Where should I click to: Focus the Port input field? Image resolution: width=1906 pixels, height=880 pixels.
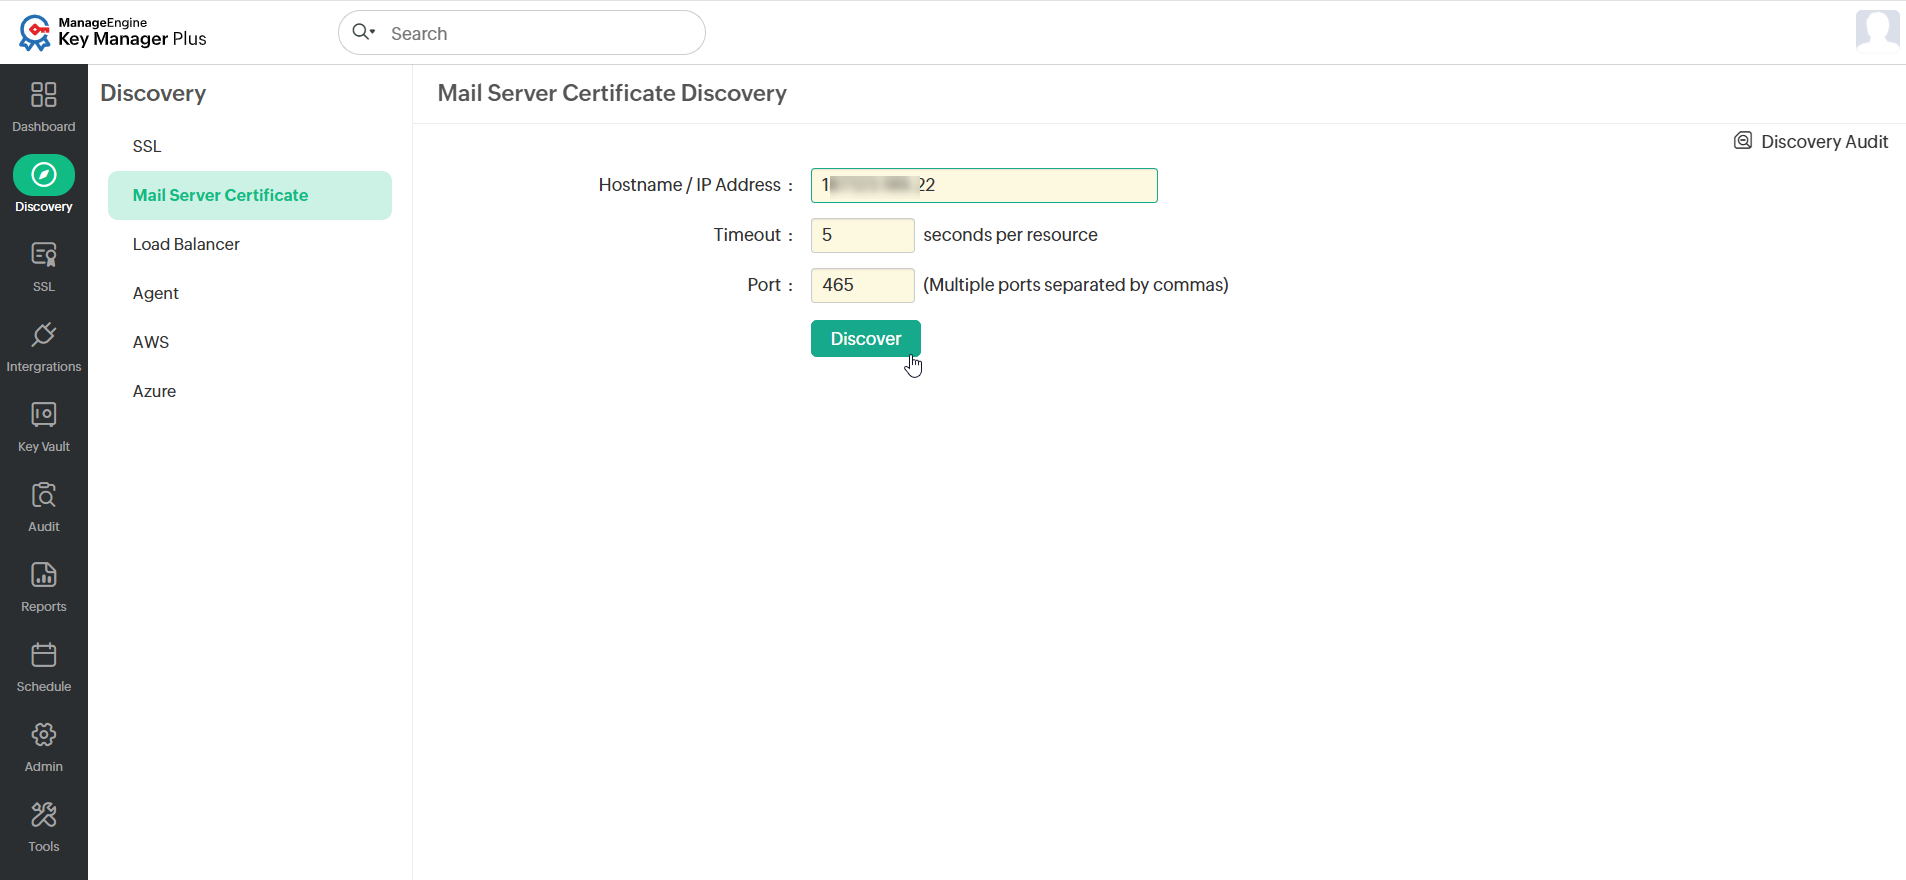pyautogui.click(x=862, y=285)
